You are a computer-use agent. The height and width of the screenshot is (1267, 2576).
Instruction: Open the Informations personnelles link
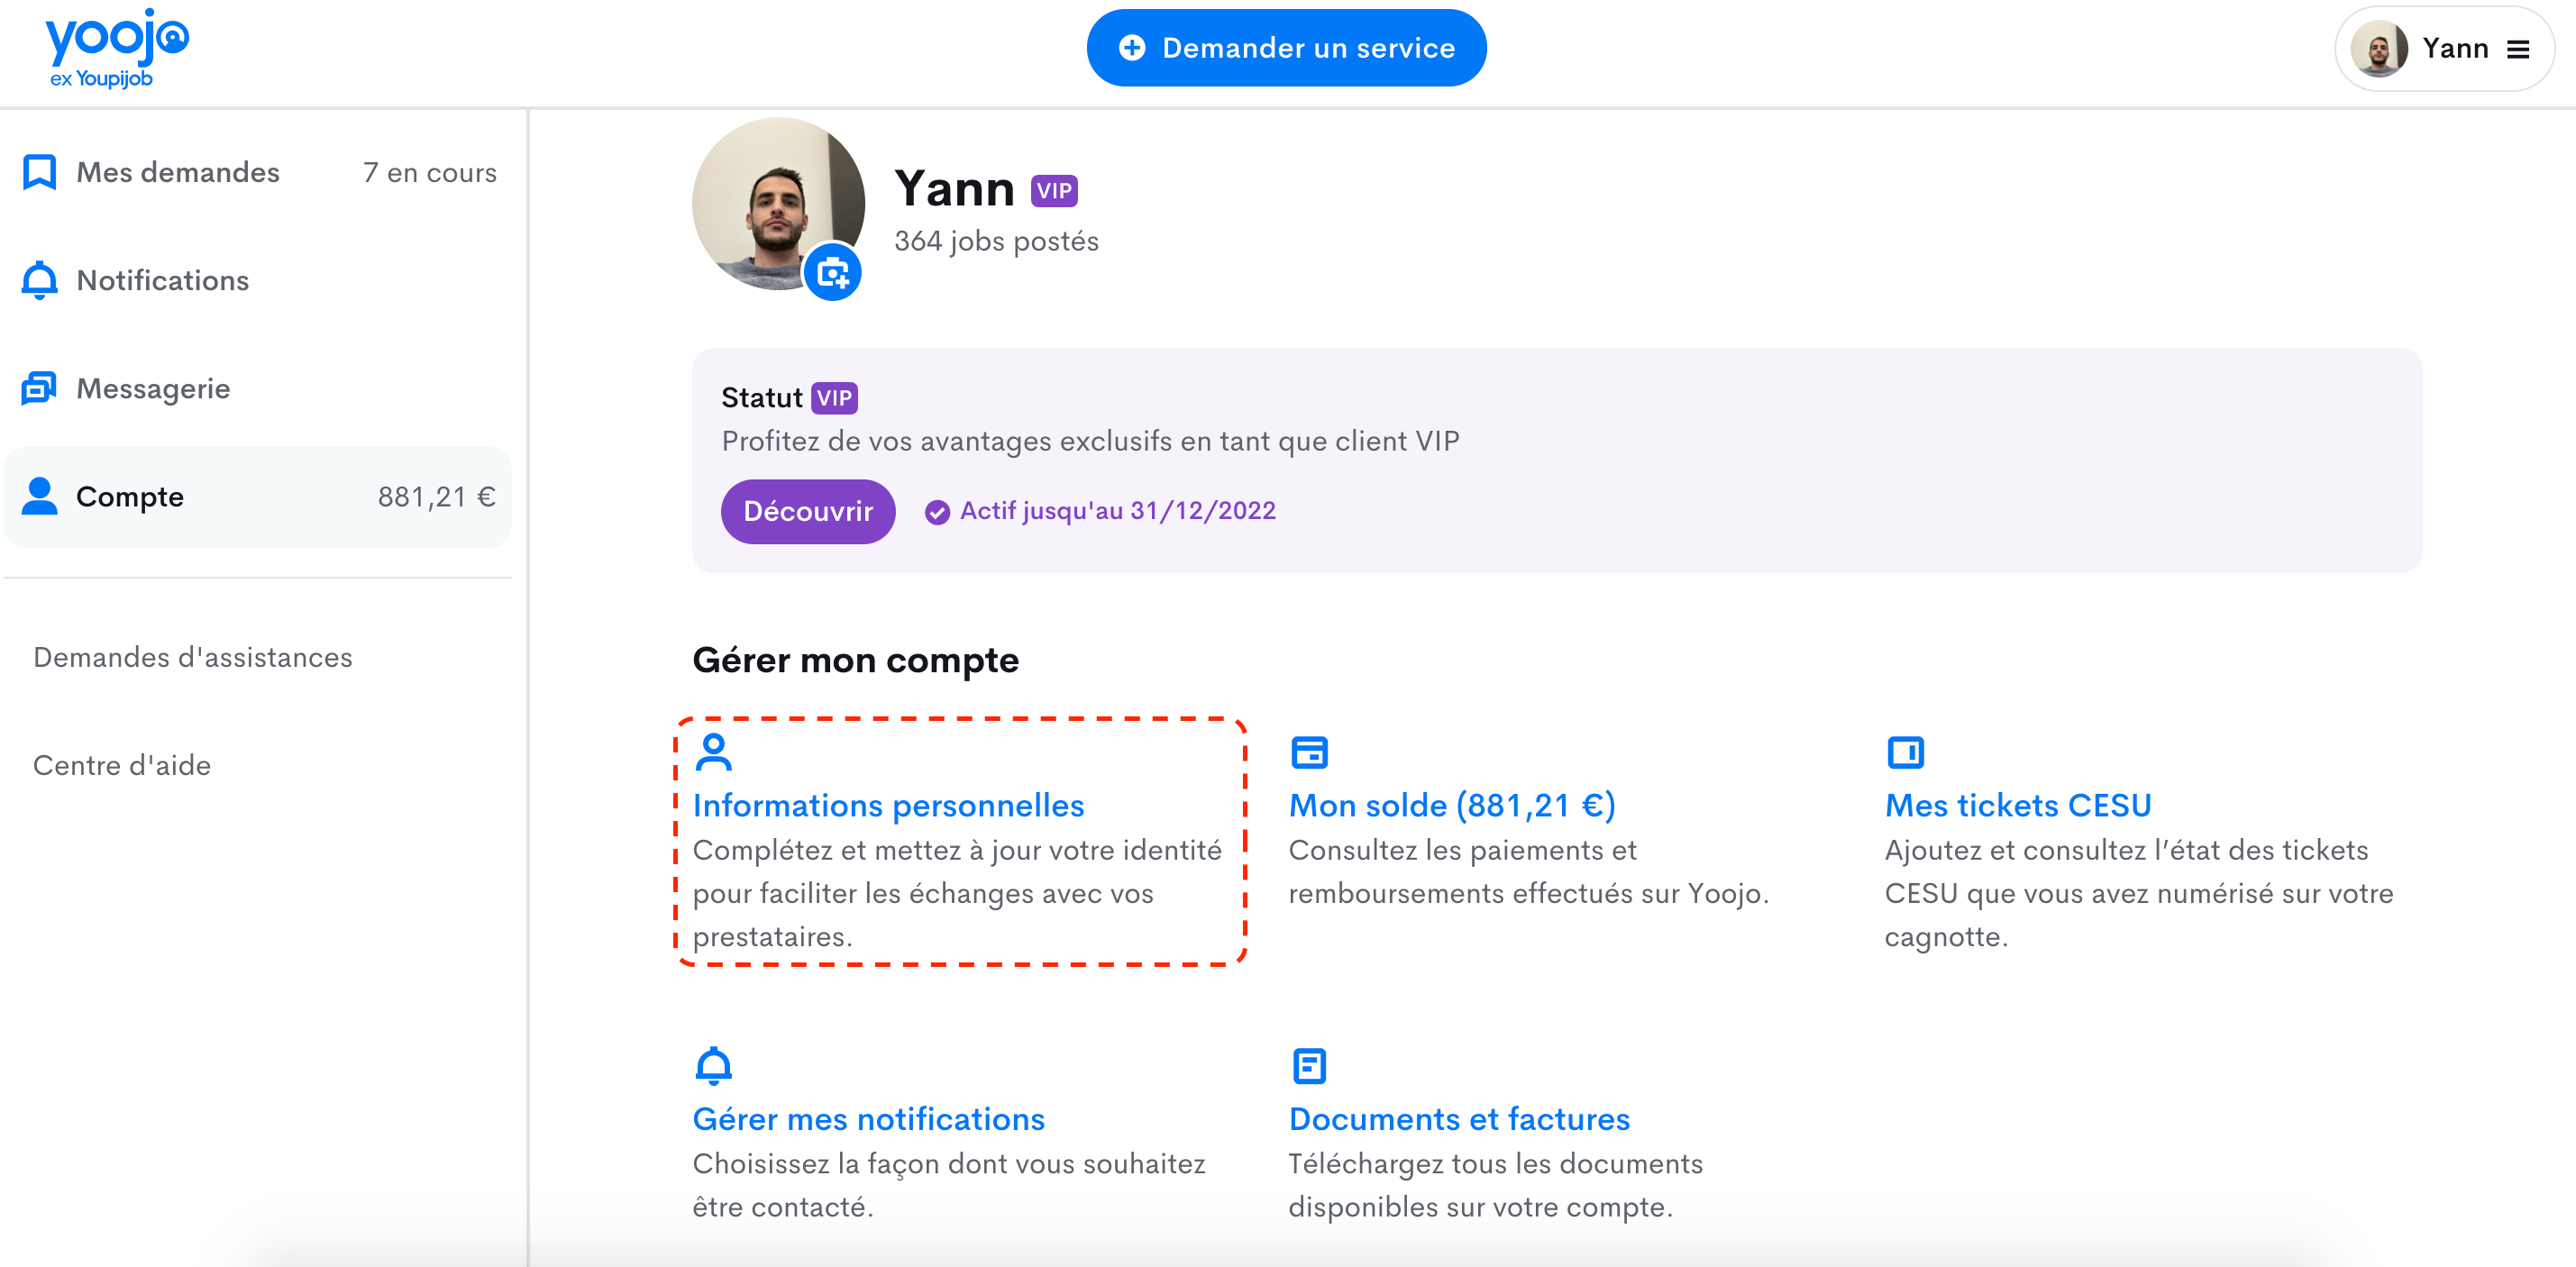point(888,805)
